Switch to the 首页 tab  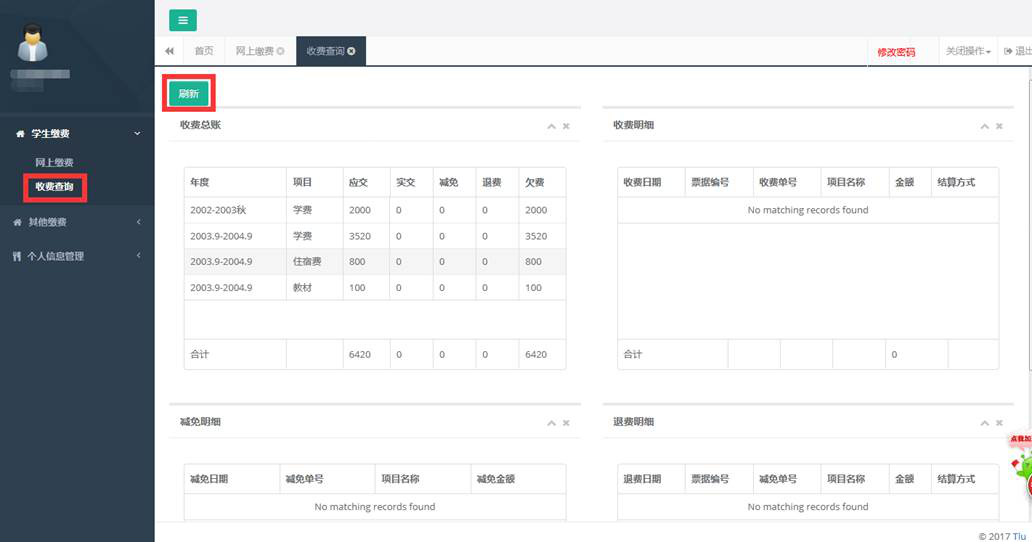(204, 51)
